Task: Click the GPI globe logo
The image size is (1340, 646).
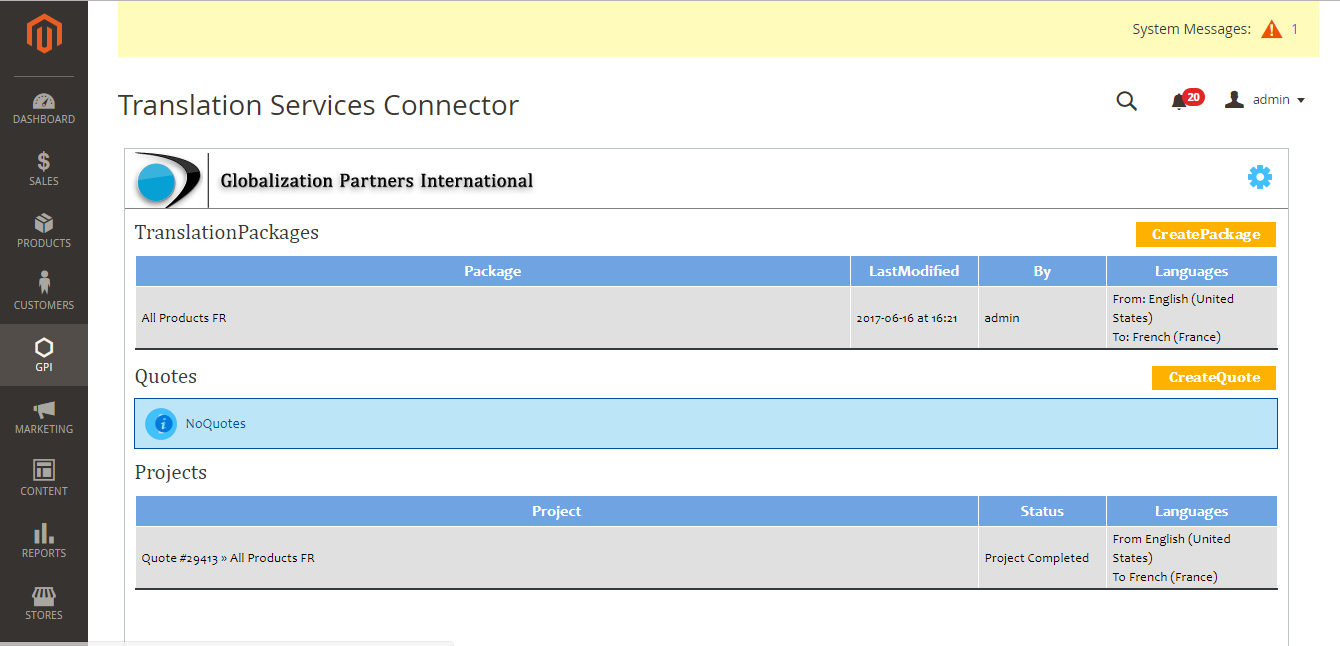Action: (167, 180)
